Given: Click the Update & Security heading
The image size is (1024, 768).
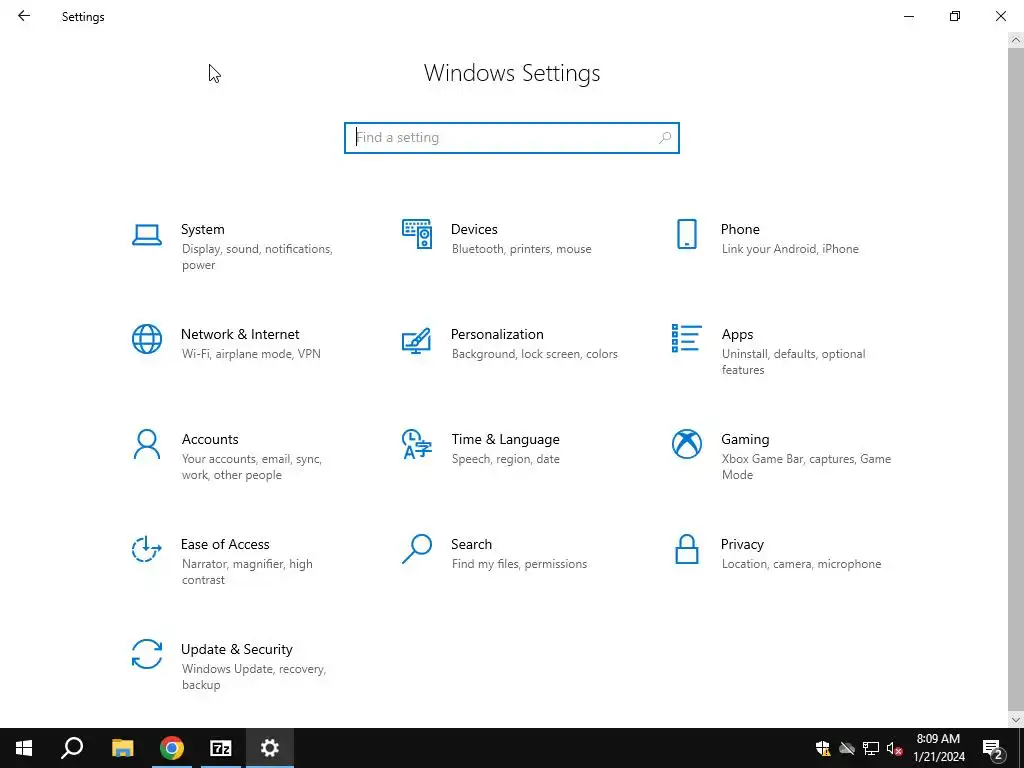Looking at the screenshot, I should [x=236, y=649].
